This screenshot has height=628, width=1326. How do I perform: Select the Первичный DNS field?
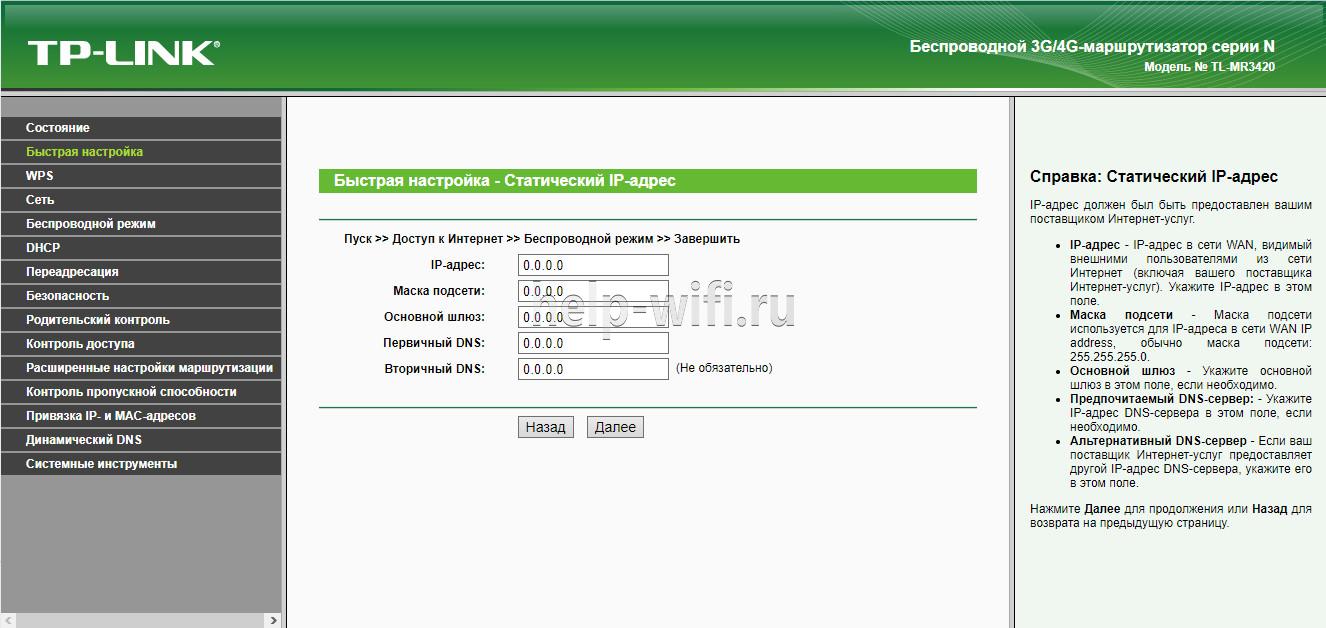click(x=593, y=343)
